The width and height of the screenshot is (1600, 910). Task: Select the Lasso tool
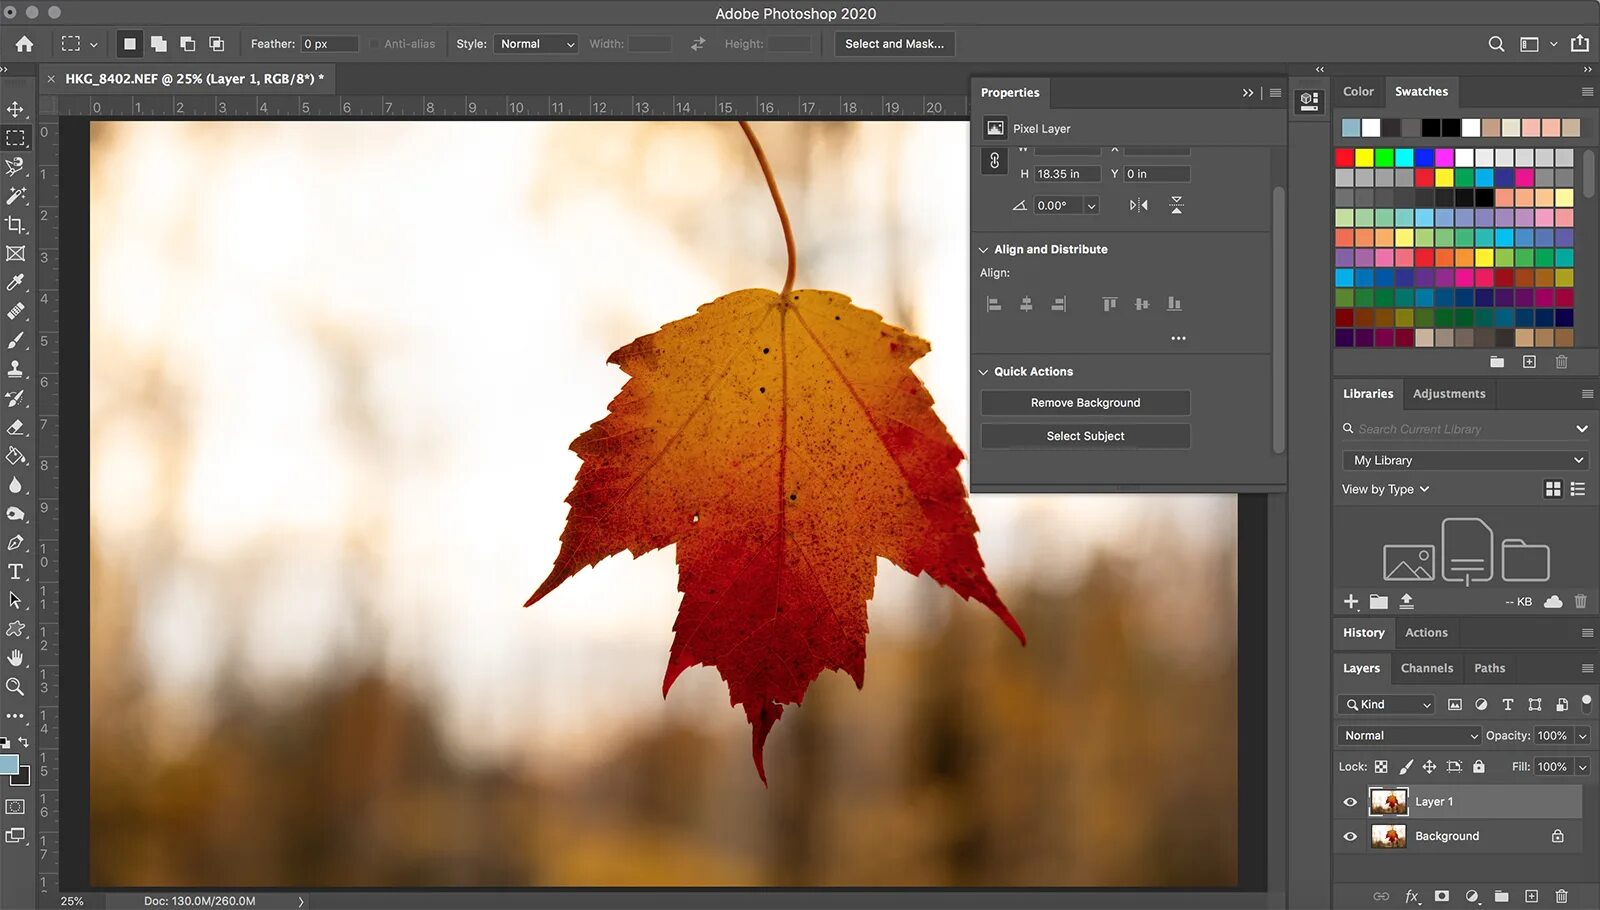point(15,166)
